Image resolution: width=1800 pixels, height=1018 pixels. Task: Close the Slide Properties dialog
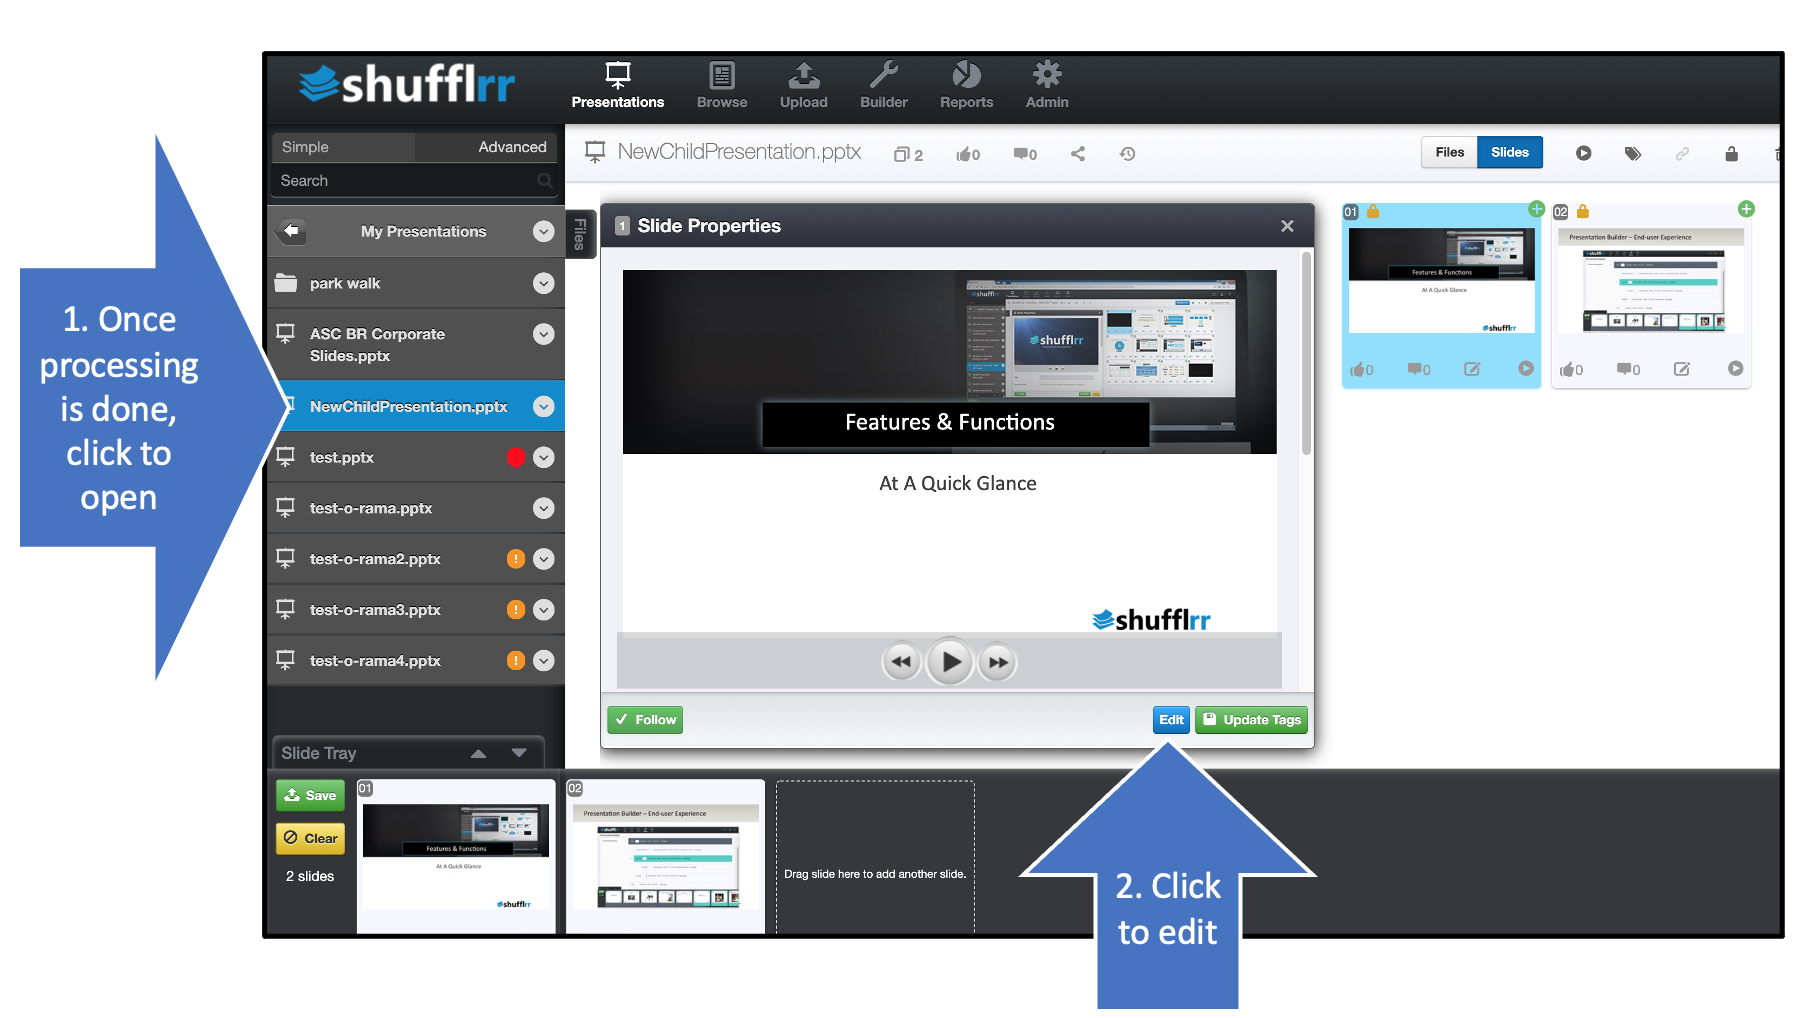tap(1287, 226)
